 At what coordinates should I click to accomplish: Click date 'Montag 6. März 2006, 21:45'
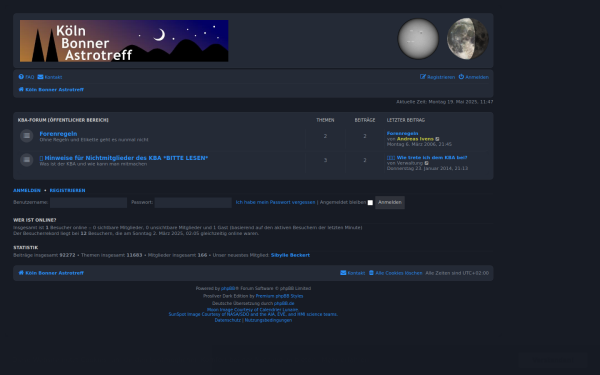(x=419, y=144)
